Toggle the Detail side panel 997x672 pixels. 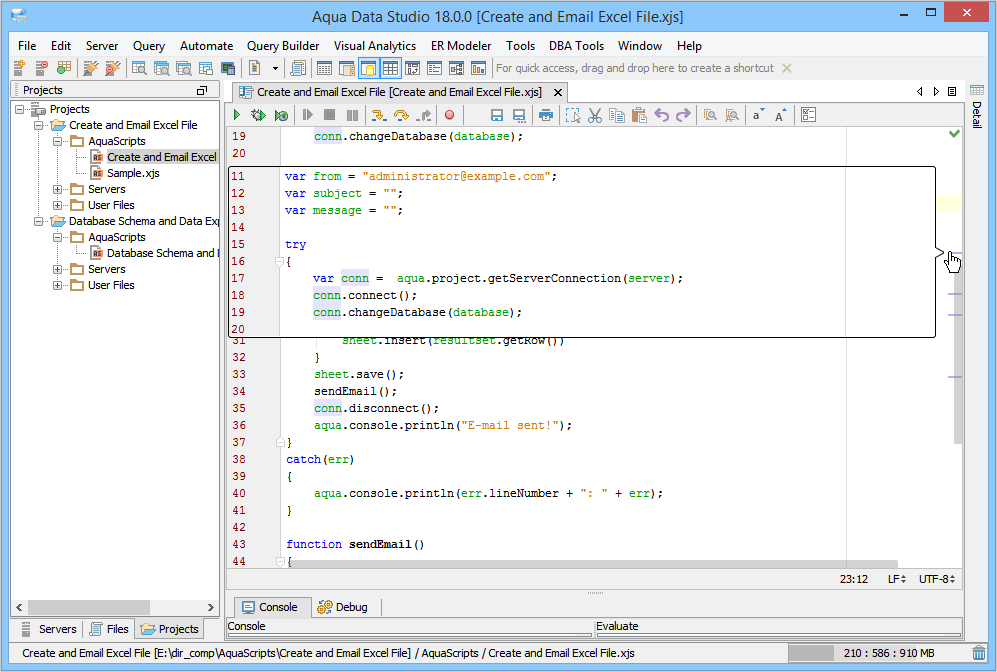[x=977, y=106]
